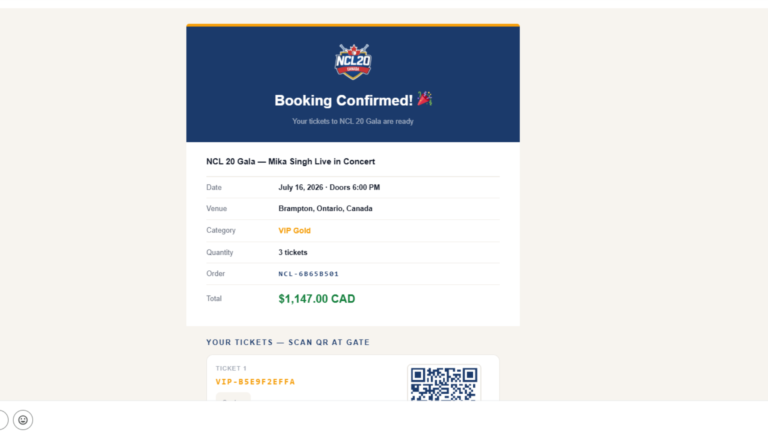Click the Your Tickets Scan QR heading
The image size is (768, 432).
coord(288,342)
